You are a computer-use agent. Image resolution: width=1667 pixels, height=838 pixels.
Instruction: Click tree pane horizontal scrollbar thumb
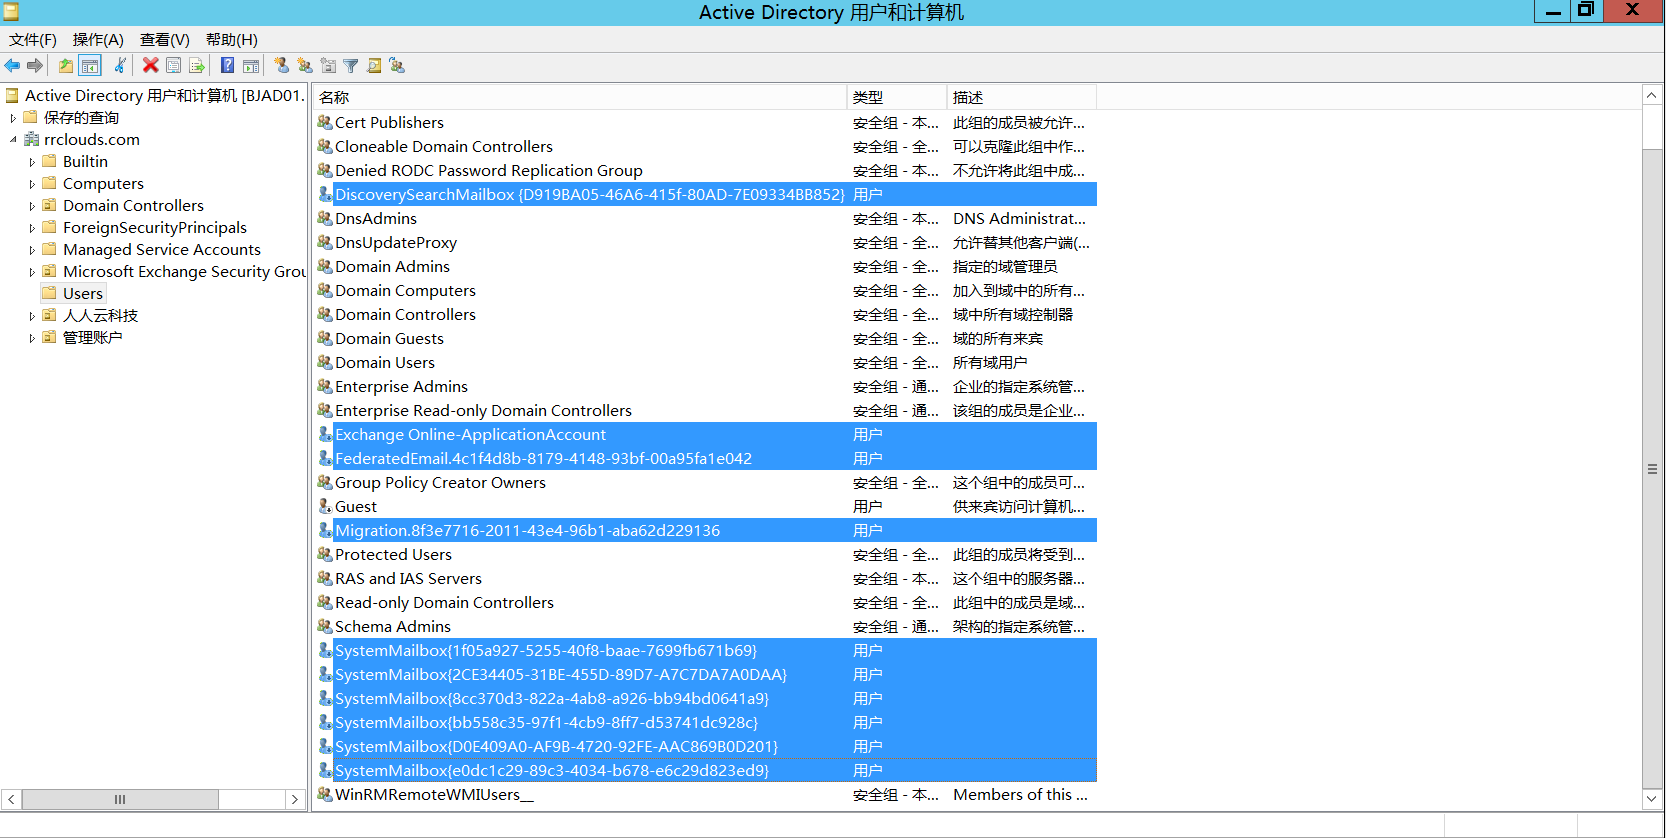(x=120, y=799)
